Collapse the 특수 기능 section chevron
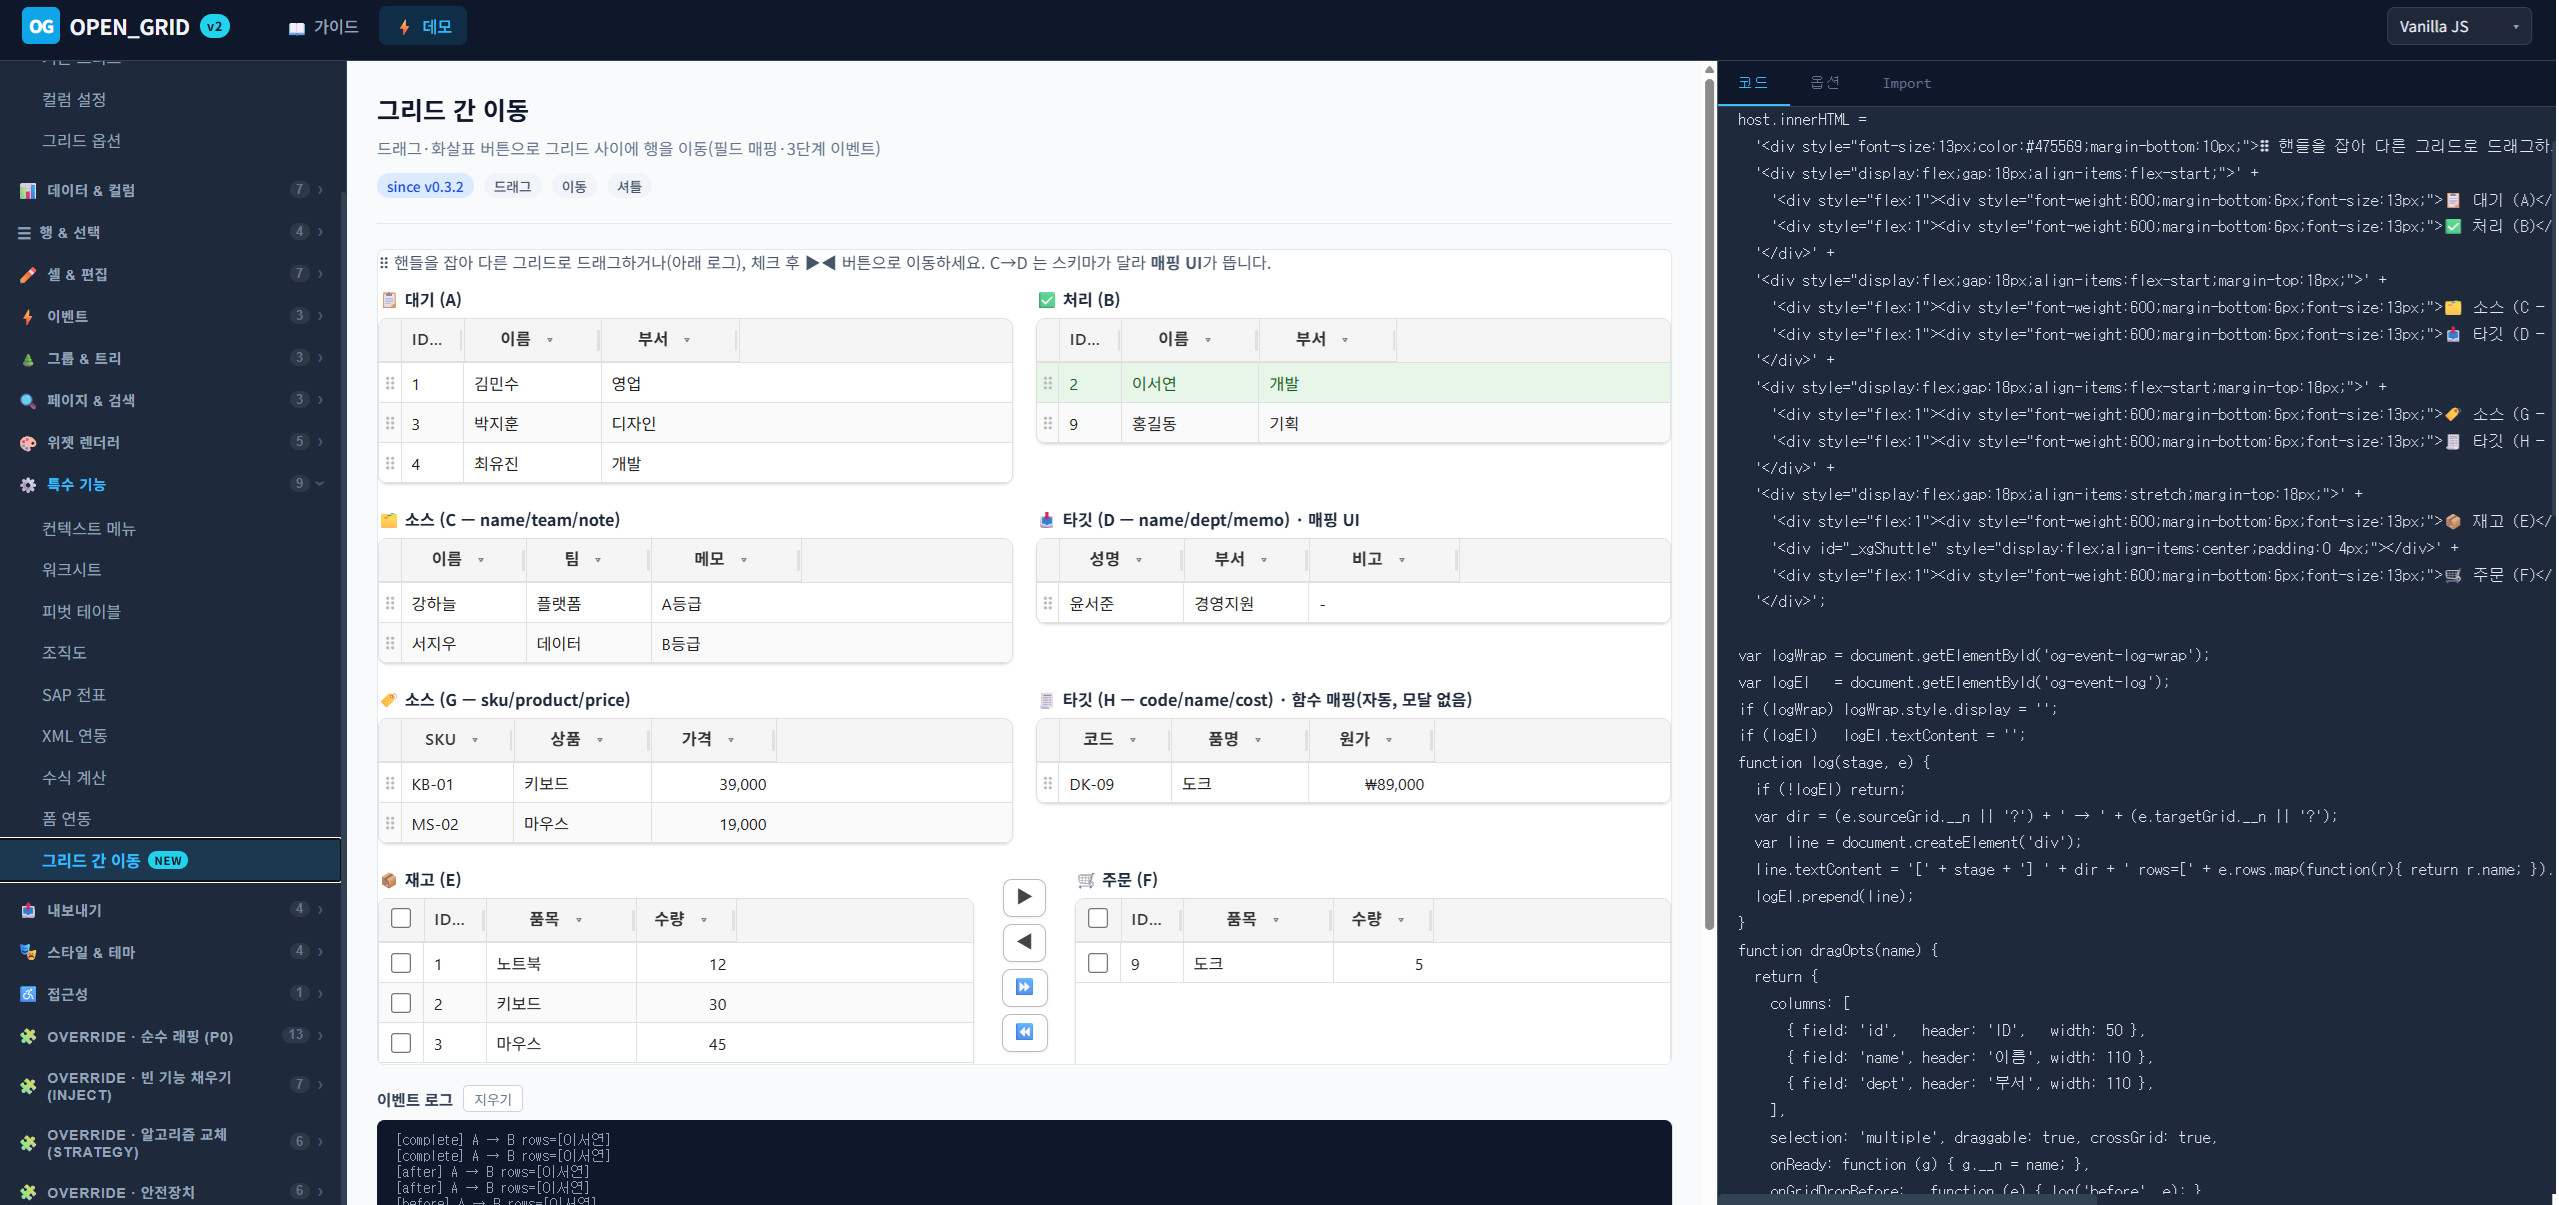The height and width of the screenshot is (1205, 2559). click(320, 484)
